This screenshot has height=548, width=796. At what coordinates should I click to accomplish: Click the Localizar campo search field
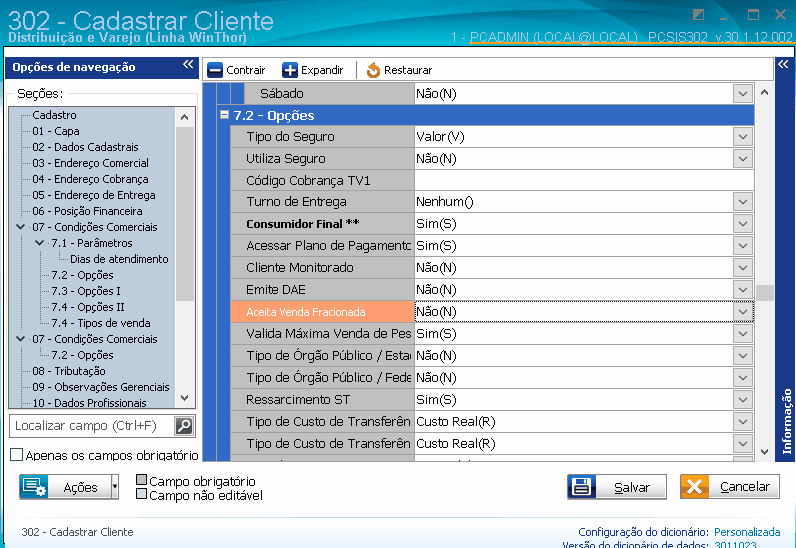tap(92, 426)
